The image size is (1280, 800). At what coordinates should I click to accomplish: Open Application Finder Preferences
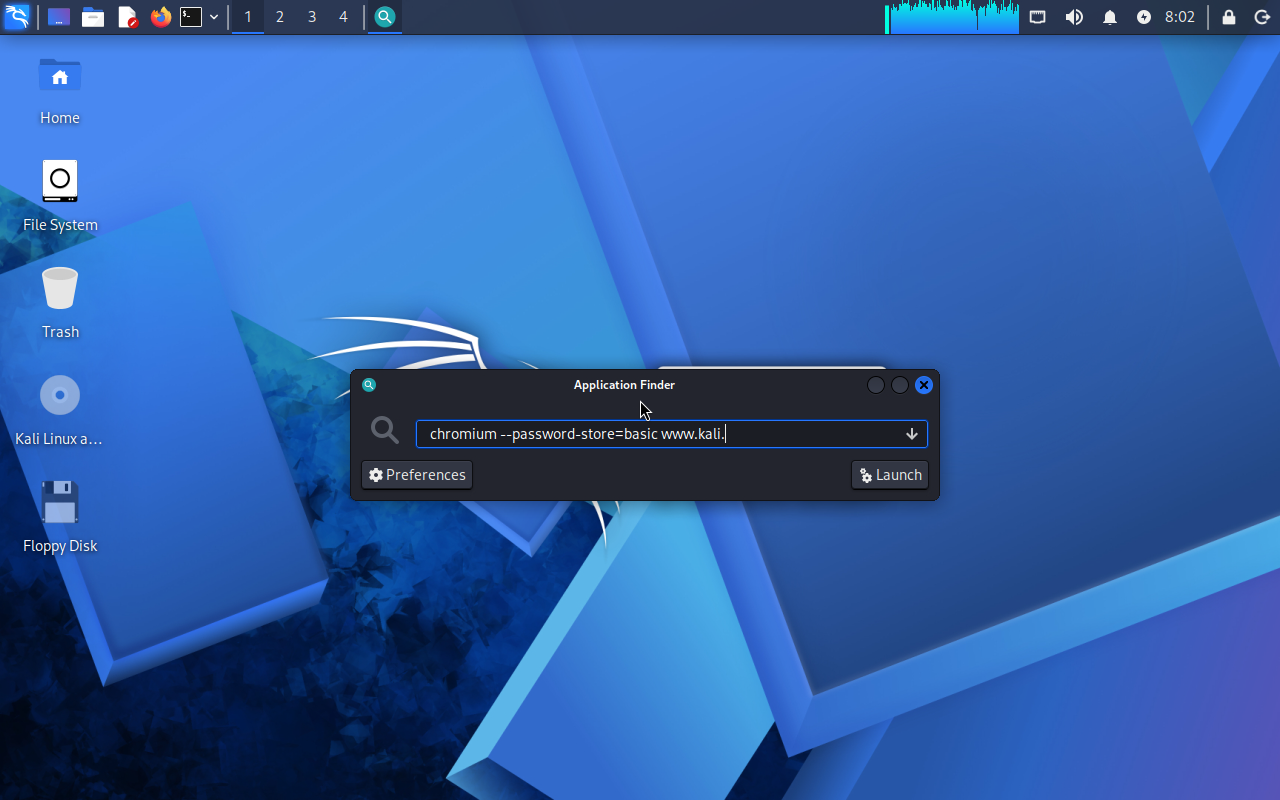417,475
